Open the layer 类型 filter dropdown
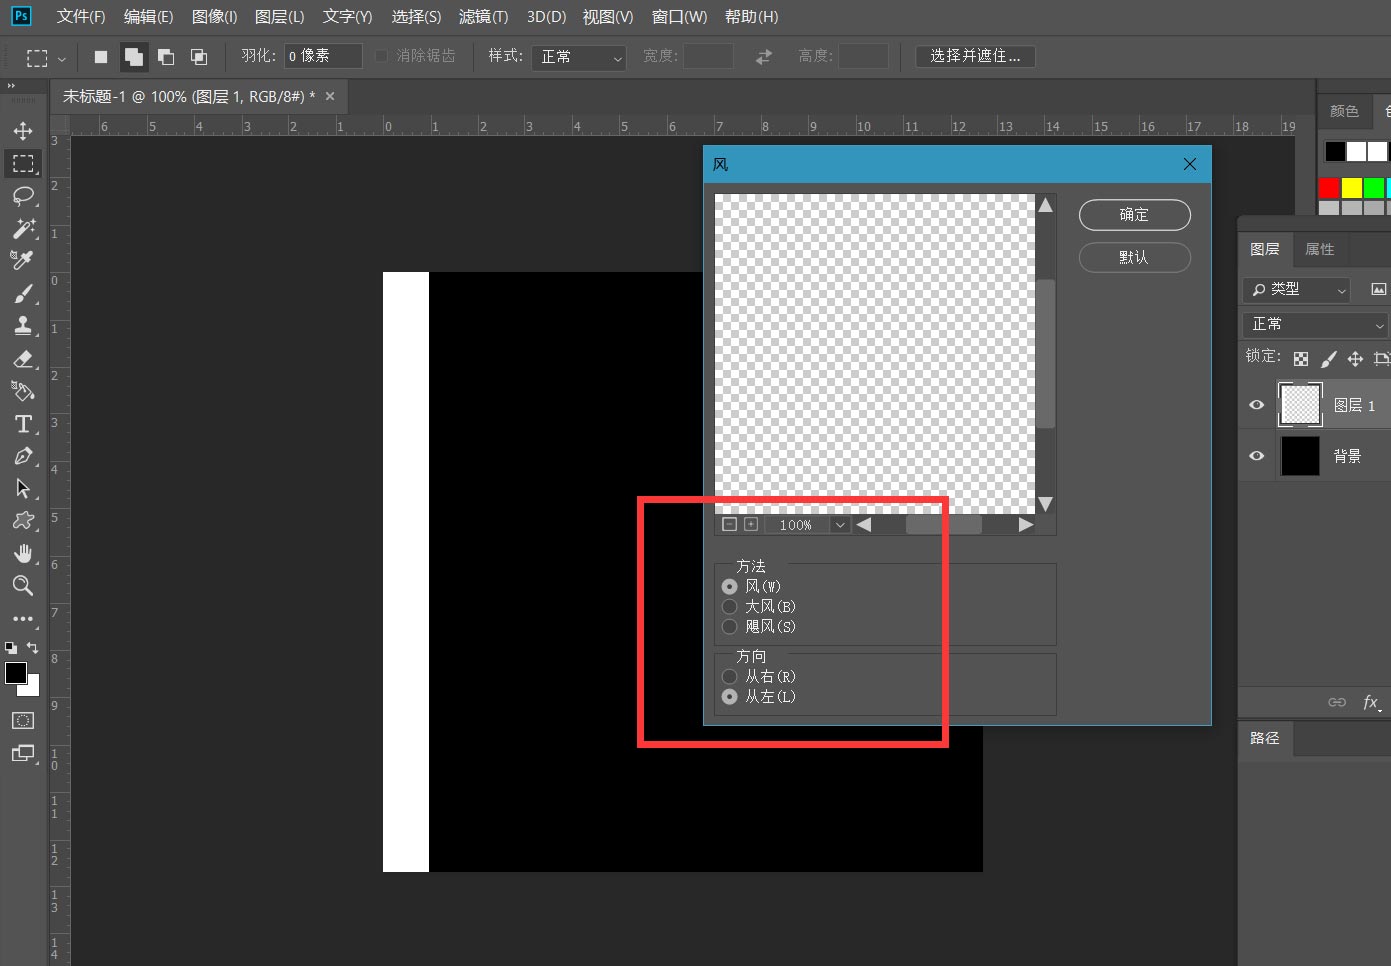The image size is (1391, 966). pos(1297,289)
